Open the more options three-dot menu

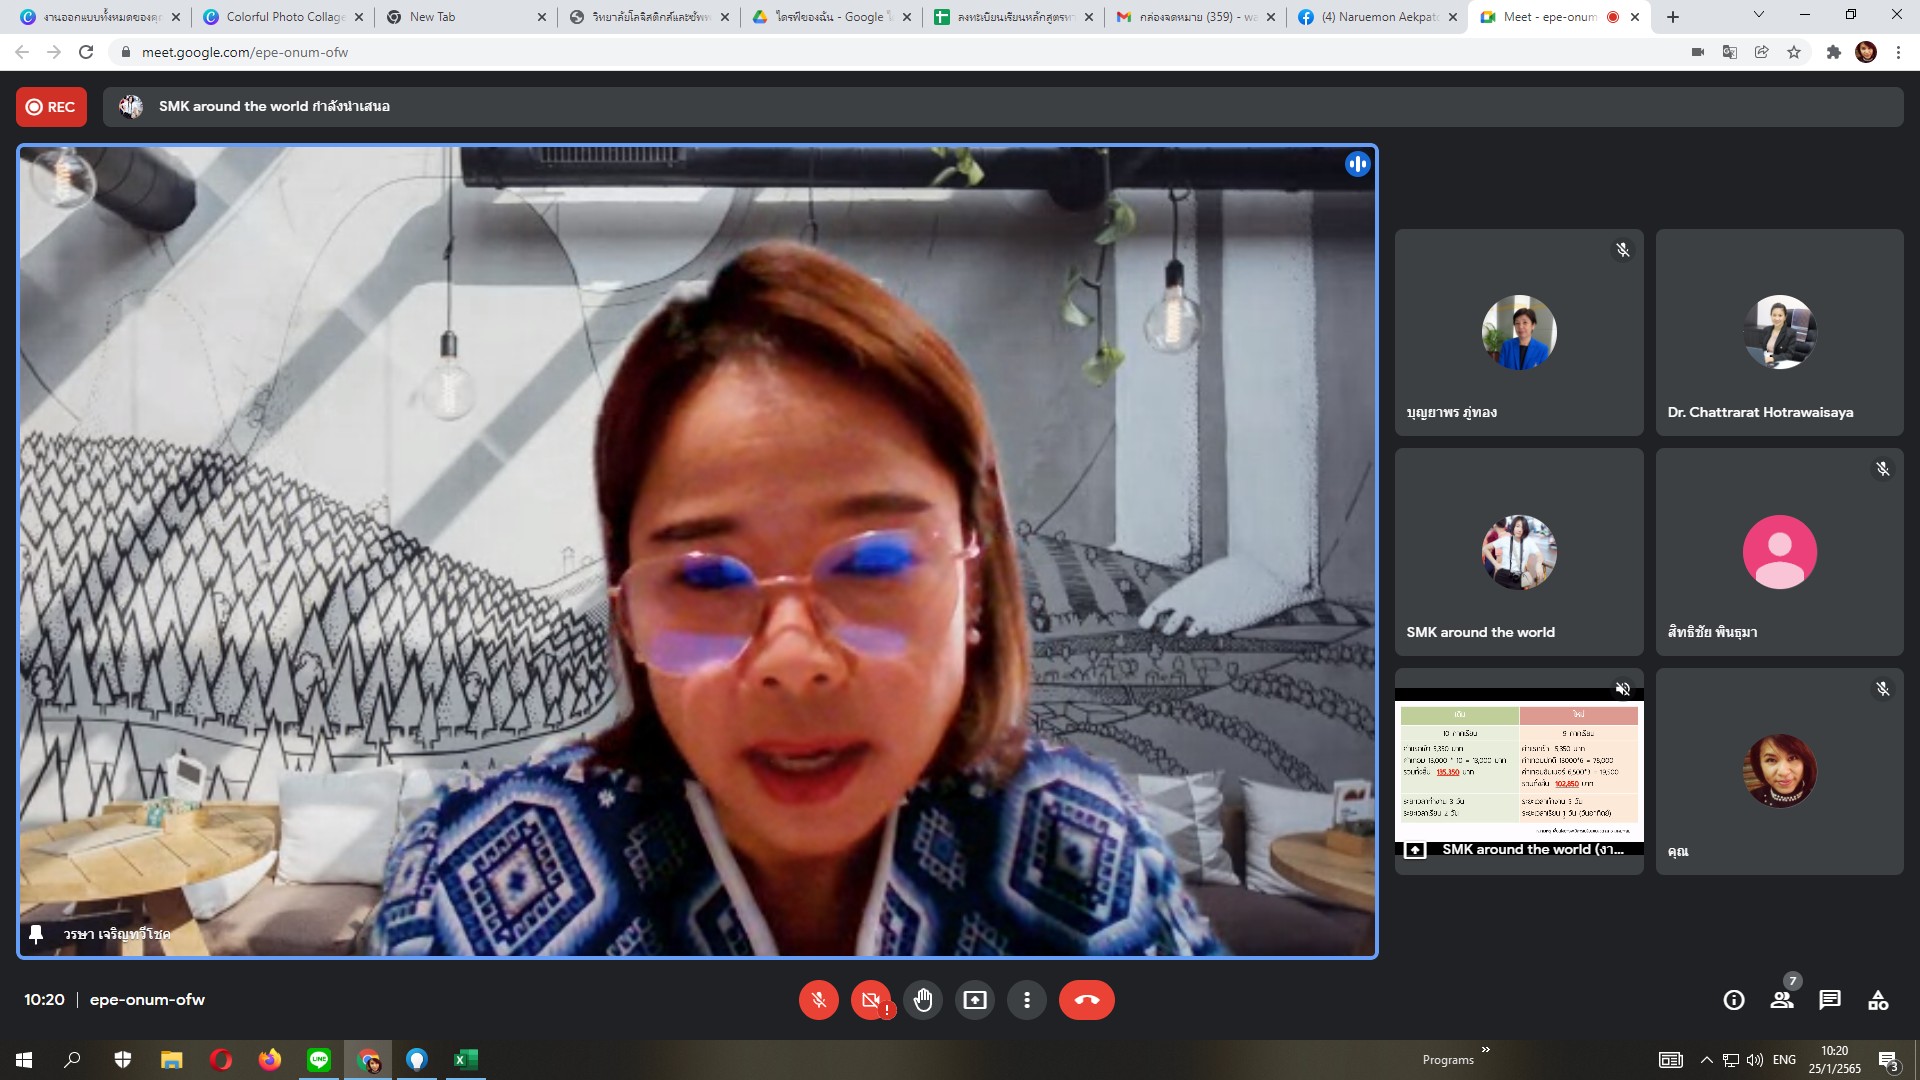coord(1027,1000)
